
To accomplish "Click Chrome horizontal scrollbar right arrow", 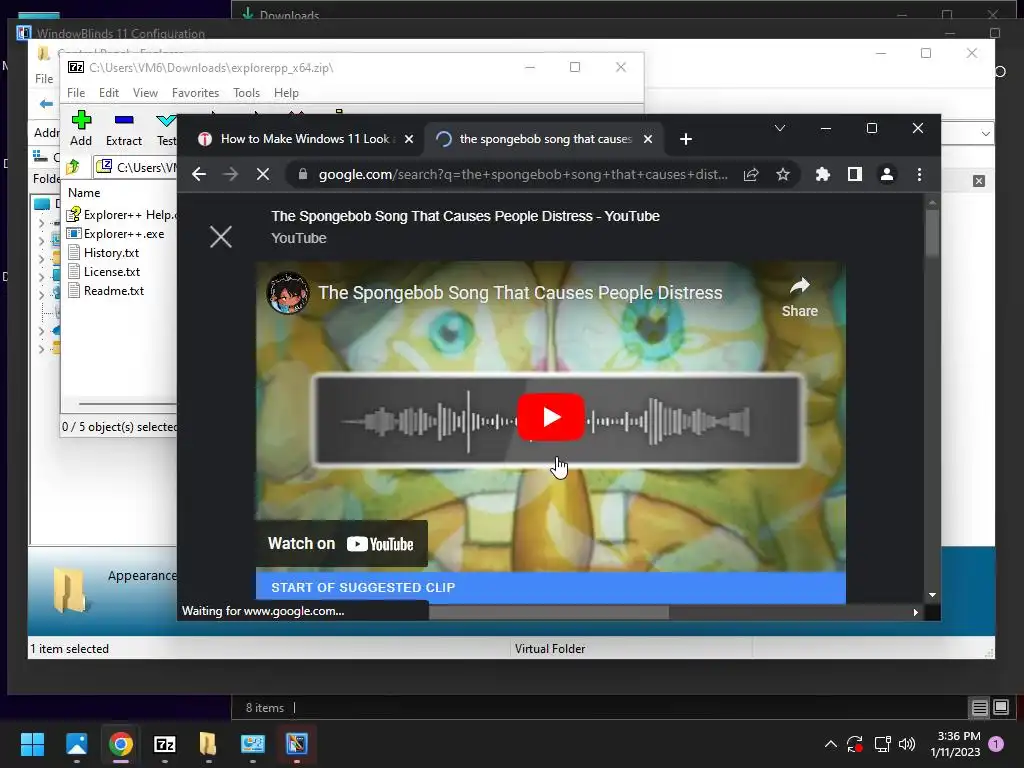I will [915, 613].
